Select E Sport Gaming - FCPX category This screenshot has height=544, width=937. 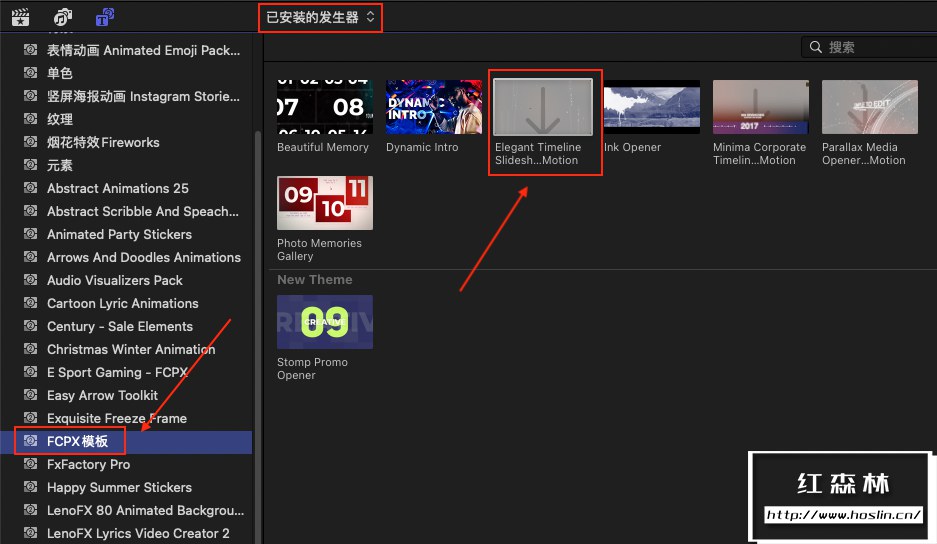tap(126, 372)
